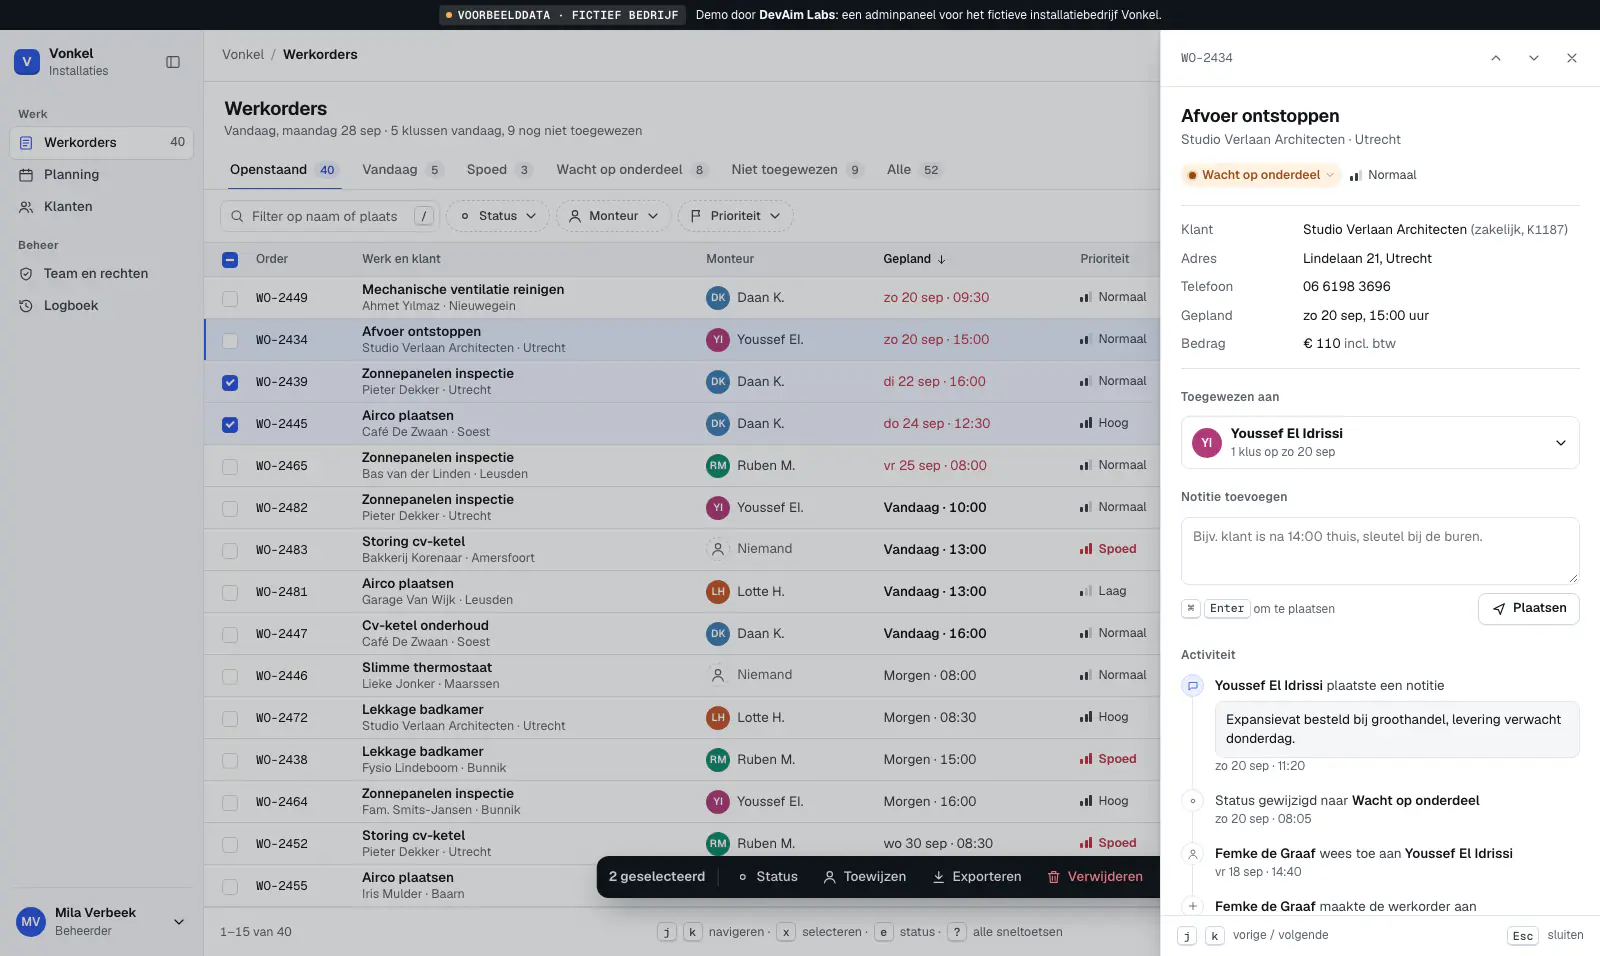Screen dimensions: 1600x956
Task: Open the Monteur filter dropdown
Action: [614, 216]
